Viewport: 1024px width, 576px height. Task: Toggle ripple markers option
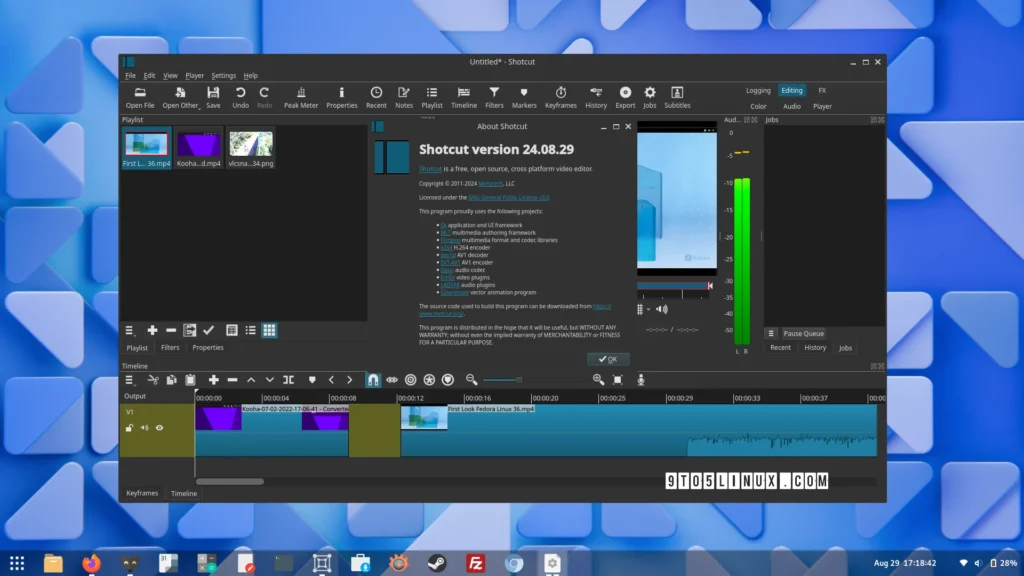coord(447,379)
